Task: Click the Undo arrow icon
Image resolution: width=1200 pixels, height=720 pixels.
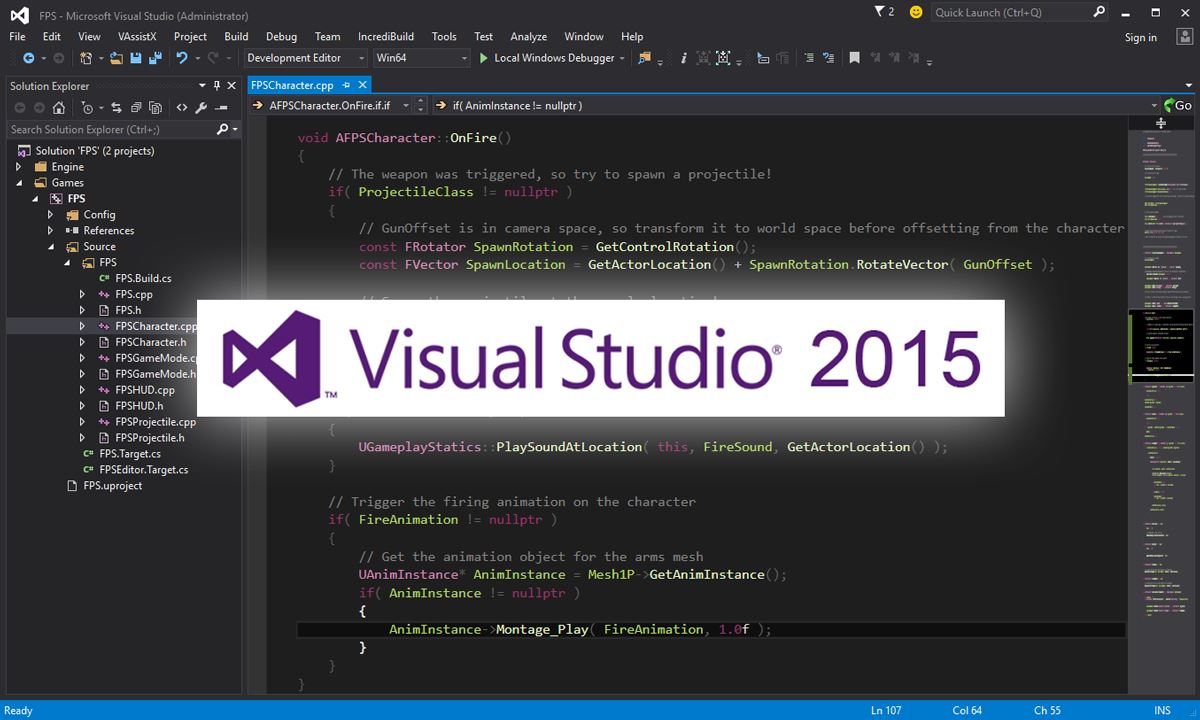Action: click(x=182, y=59)
